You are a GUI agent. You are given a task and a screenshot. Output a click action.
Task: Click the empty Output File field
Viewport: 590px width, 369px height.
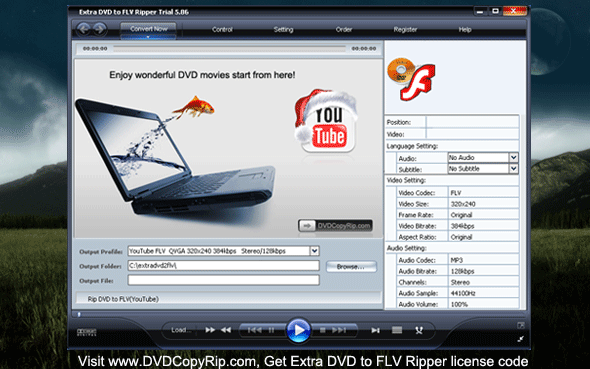[x=224, y=280]
